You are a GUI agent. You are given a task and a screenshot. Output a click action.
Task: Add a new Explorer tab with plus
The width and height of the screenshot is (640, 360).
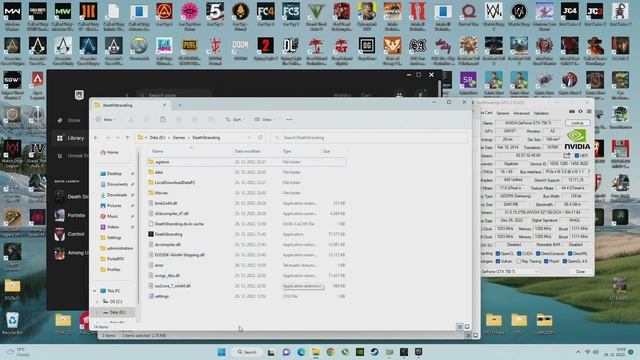[x=180, y=105]
